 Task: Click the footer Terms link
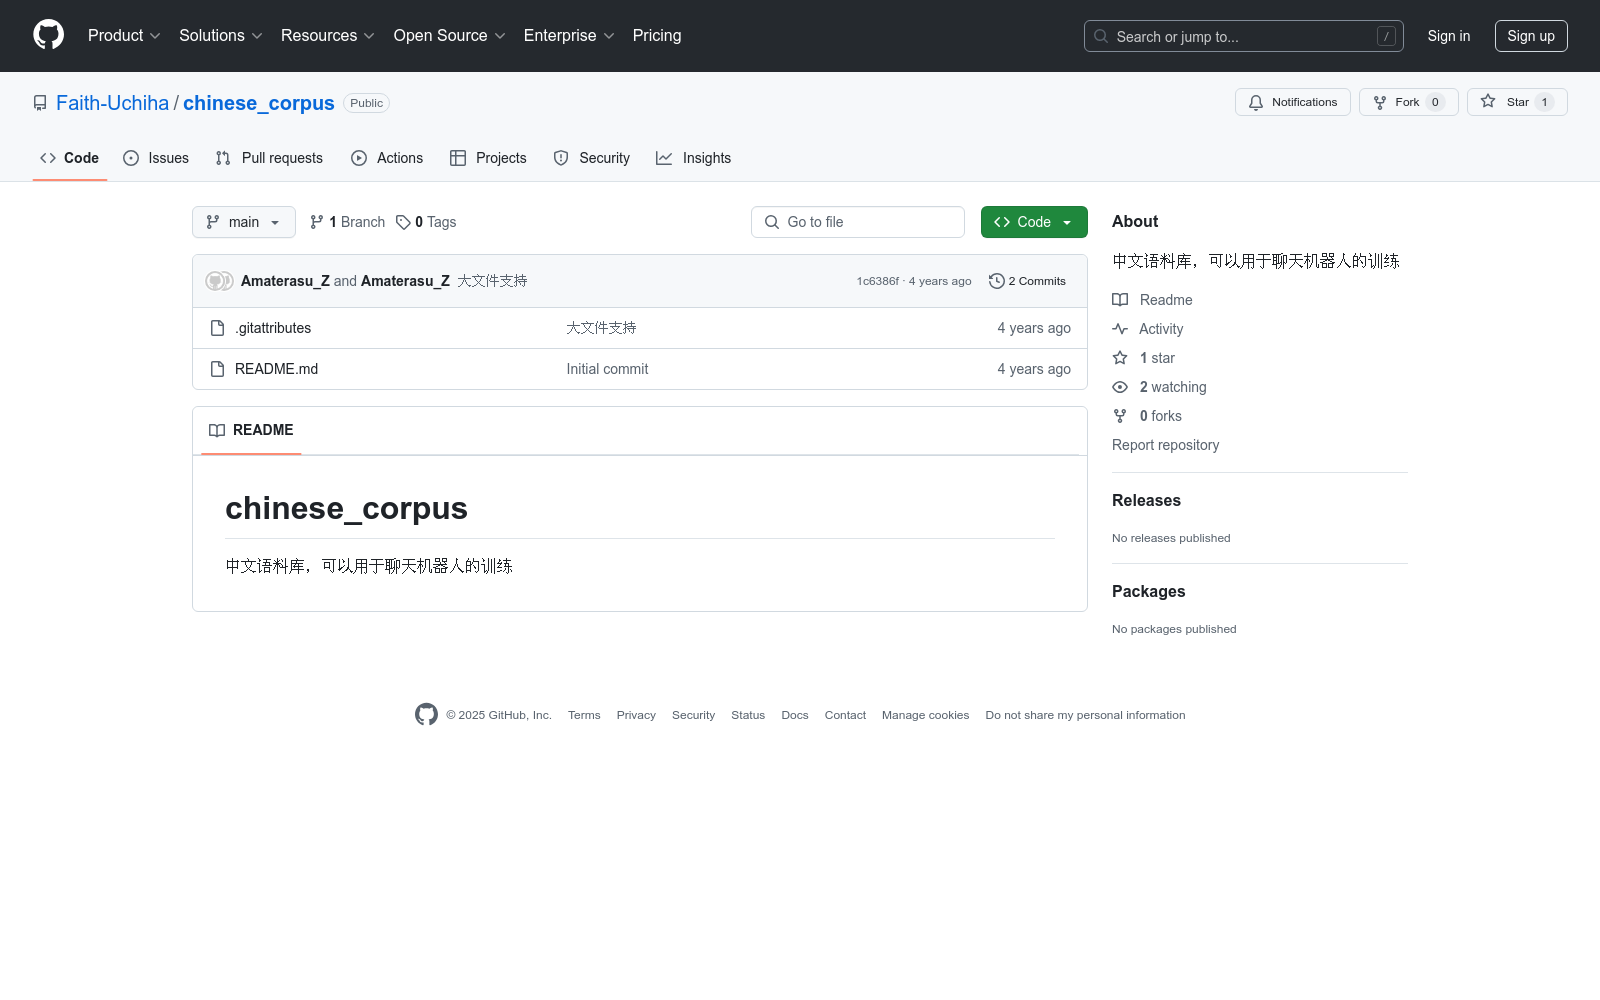(x=584, y=715)
